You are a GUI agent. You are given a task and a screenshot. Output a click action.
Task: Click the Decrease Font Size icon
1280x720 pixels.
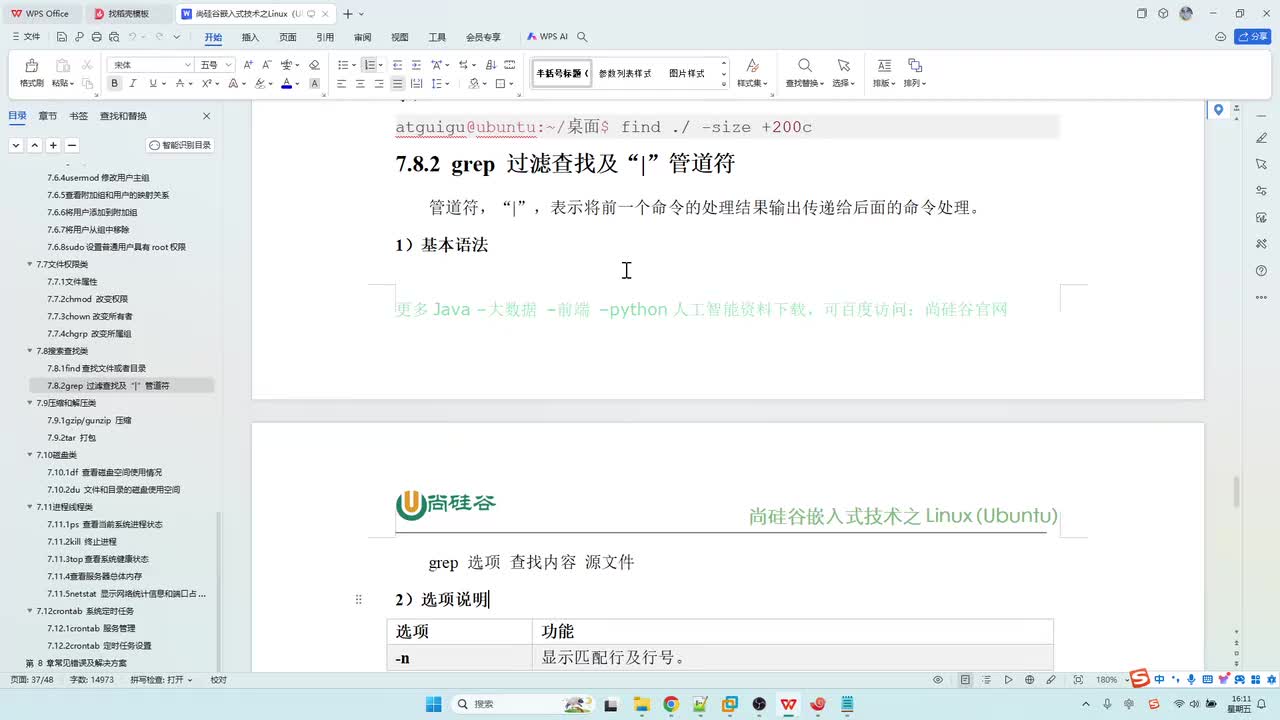point(266,65)
